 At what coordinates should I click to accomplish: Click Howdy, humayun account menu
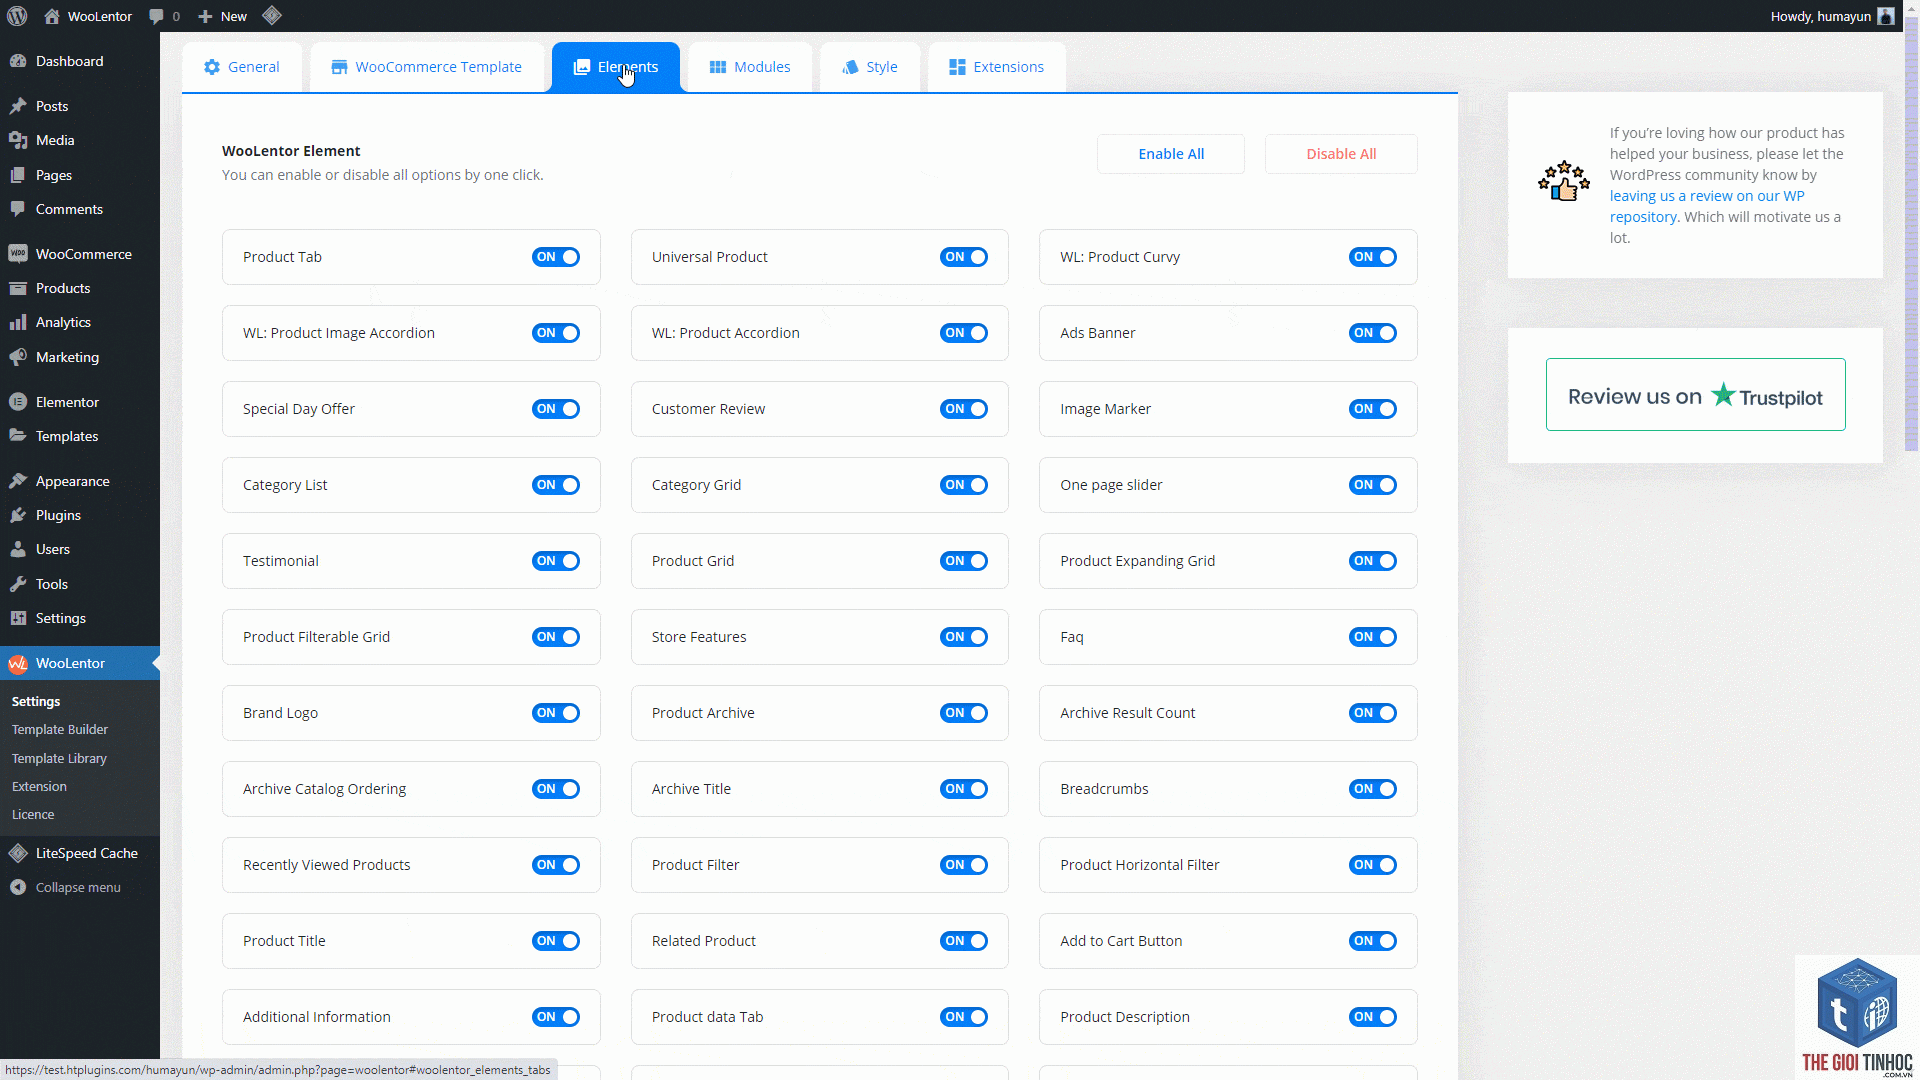coord(1832,16)
